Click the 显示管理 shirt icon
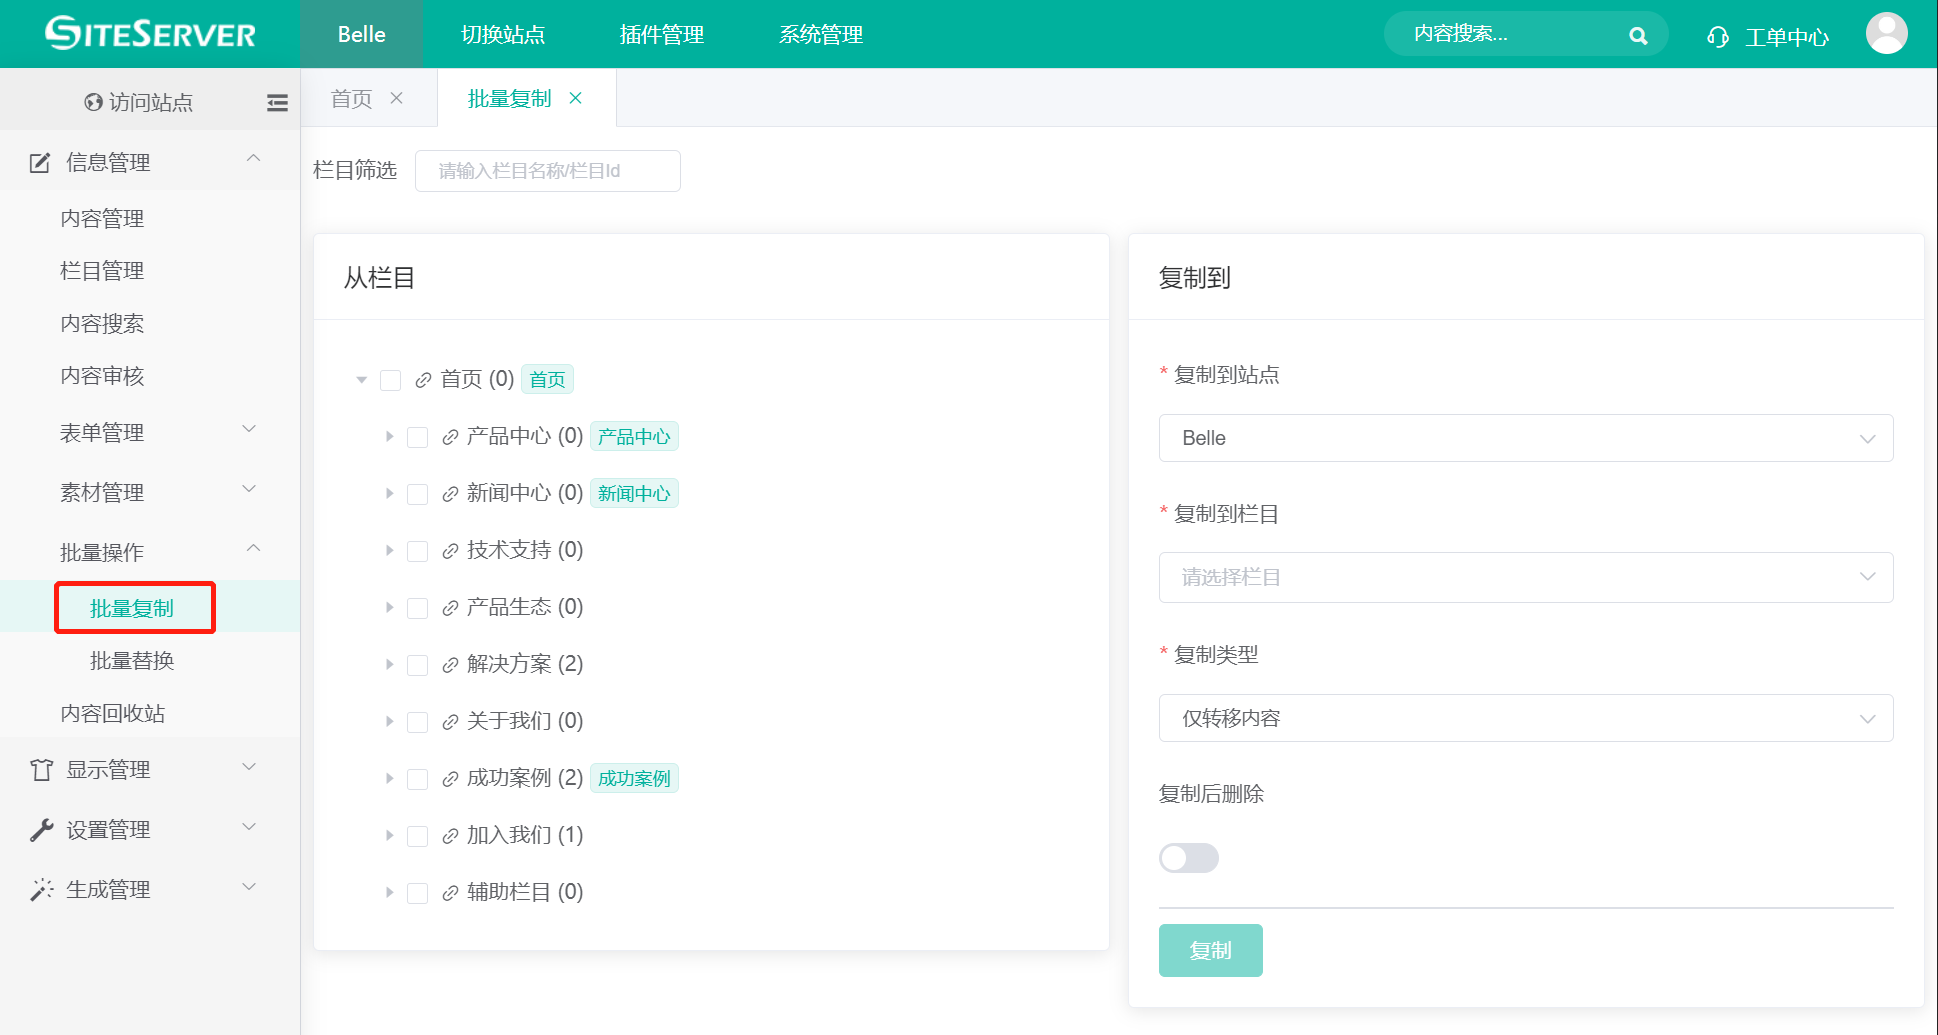The height and width of the screenshot is (1035, 1938). click(x=41, y=770)
